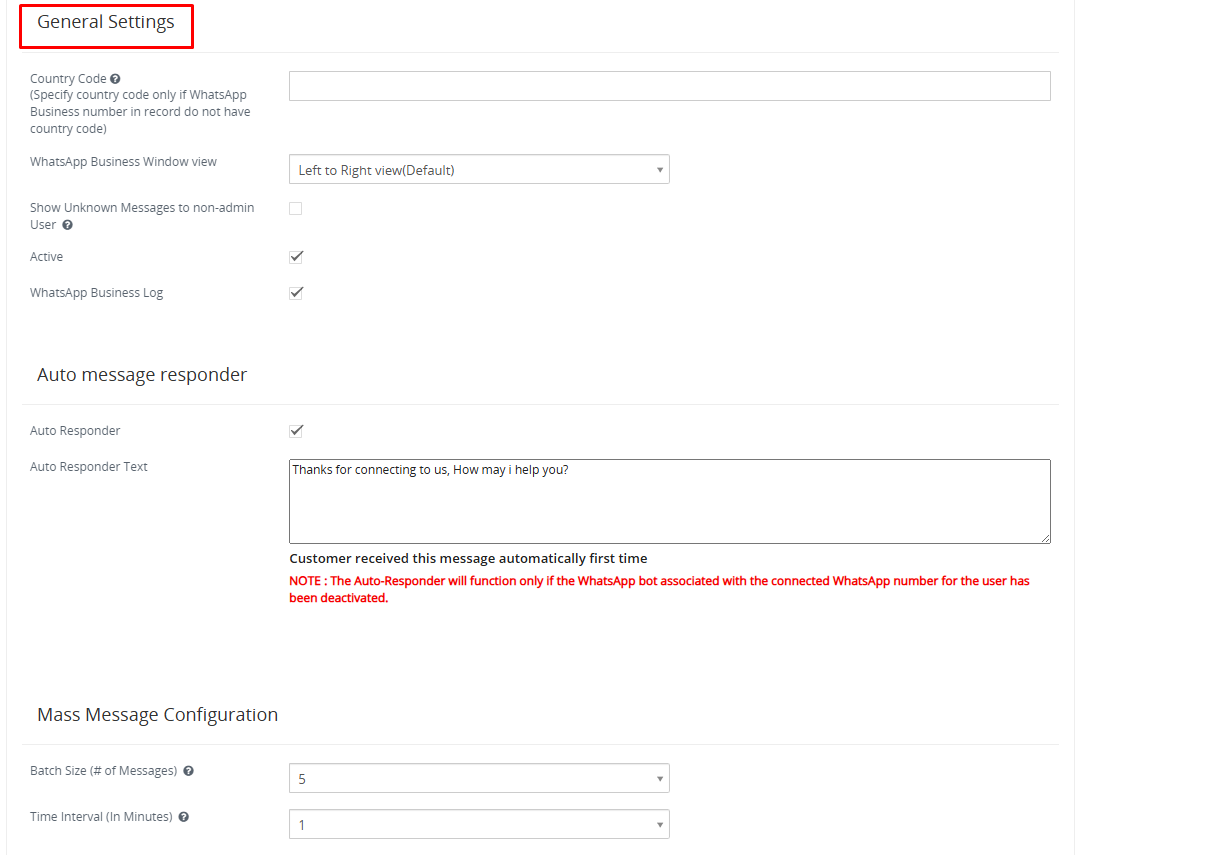
Task: Click the WhatsApp Business Window view label
Action: coord(123,161)
